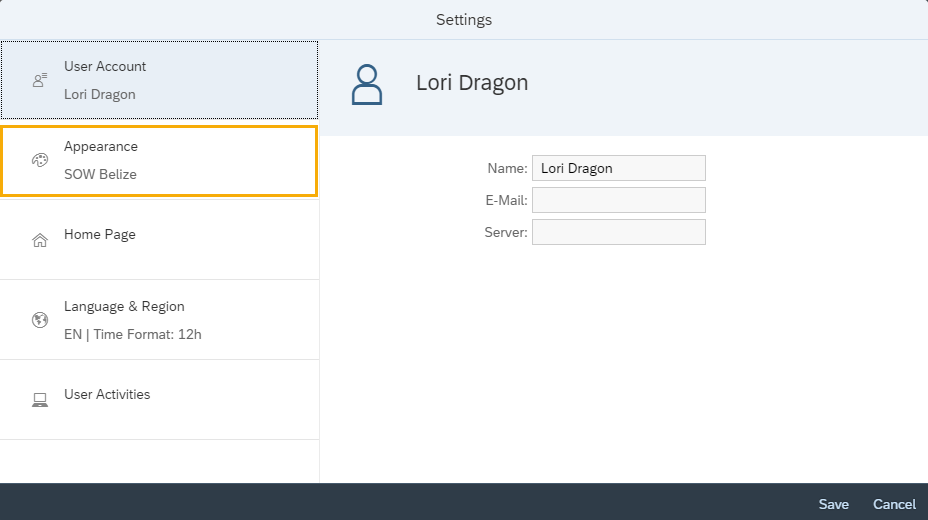Screen dimensions: 928x520
Task: Focus the E-Mail input field
Action: [618, 200]
